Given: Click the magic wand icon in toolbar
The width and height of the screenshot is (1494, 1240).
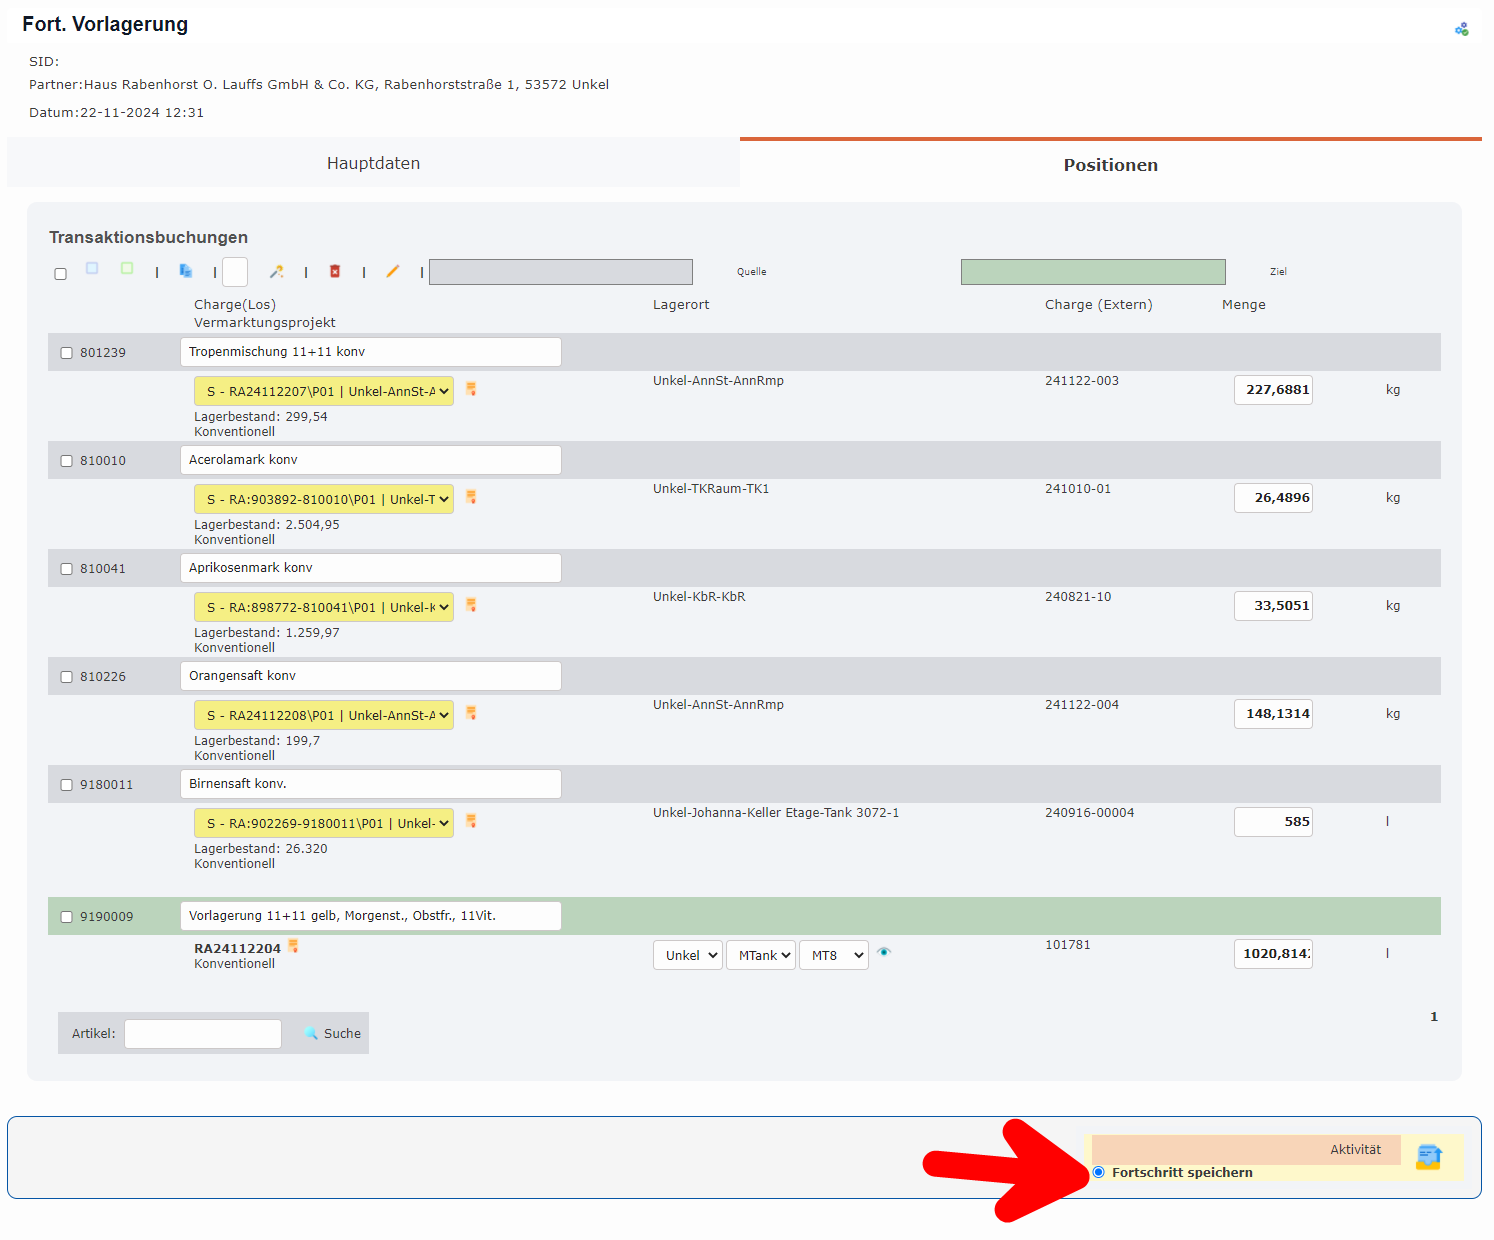Looking at the screenshot, I should 277,271.
